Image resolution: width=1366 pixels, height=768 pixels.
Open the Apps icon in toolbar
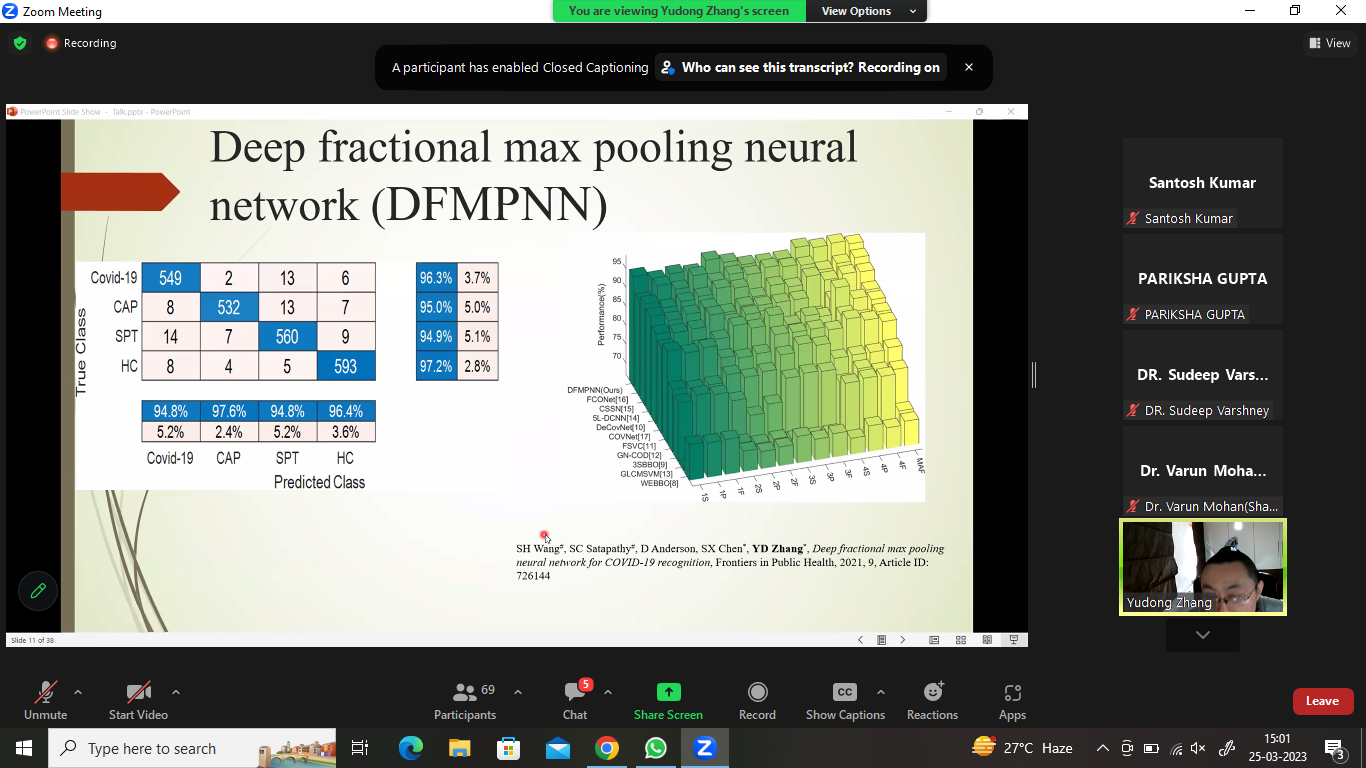(x=1012, y=693)
